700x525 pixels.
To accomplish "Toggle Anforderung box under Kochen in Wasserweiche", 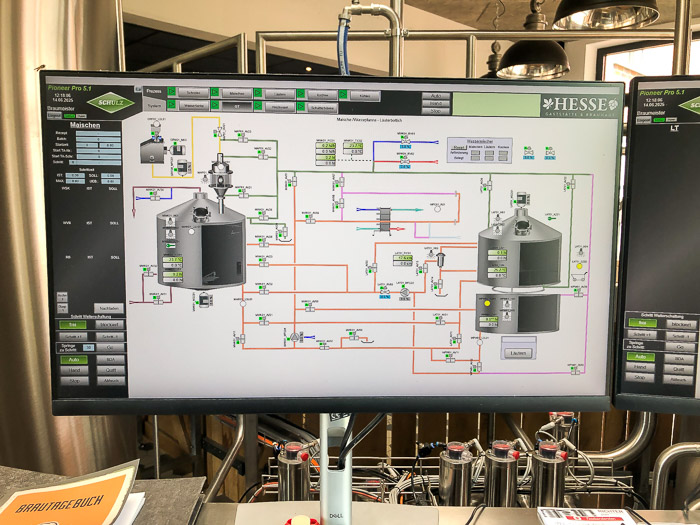I will pos(503,153).
